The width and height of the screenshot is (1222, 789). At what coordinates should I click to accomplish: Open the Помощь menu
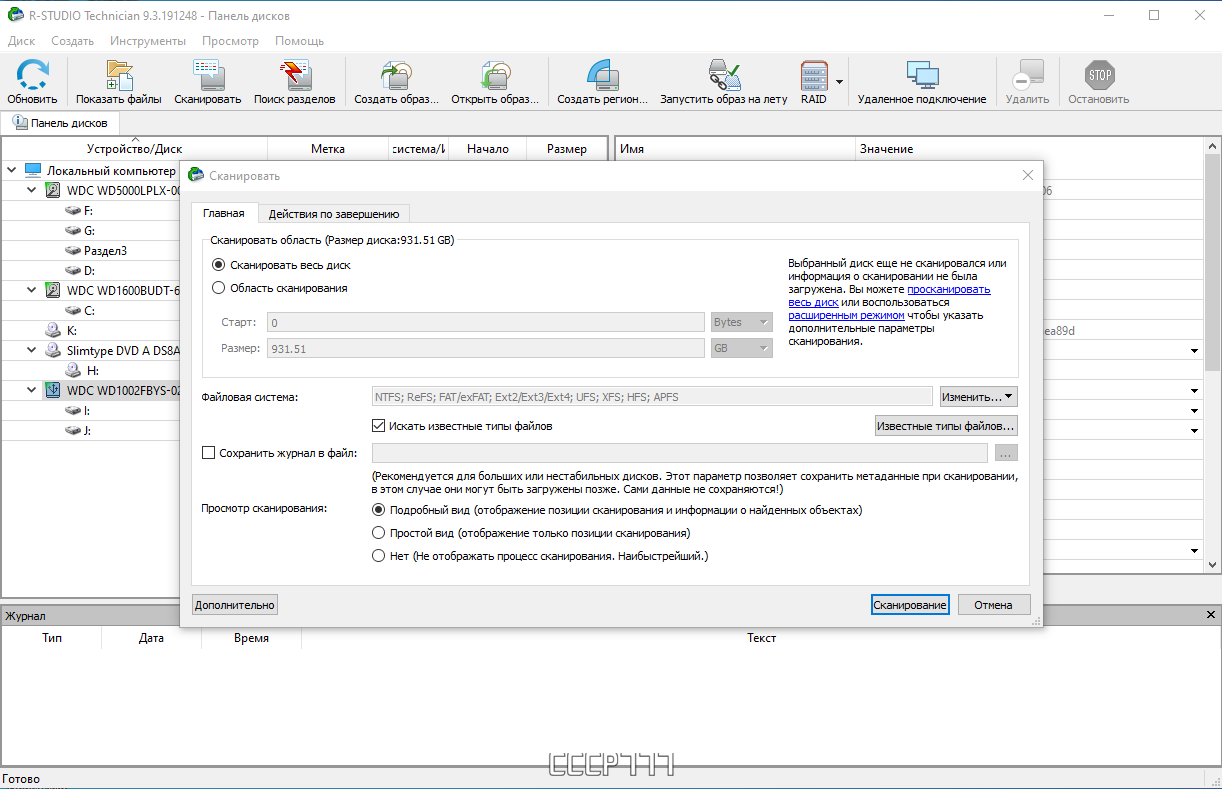299,41
